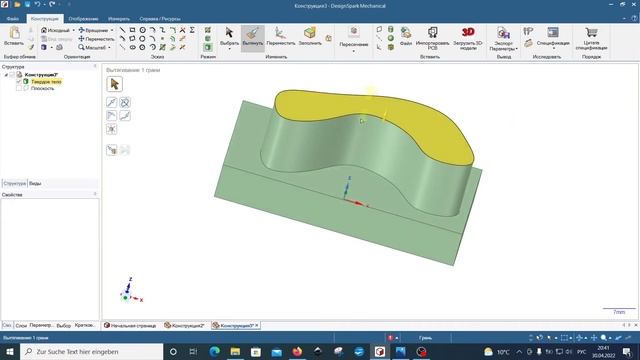Viewport: 640px width, 360px height.
Task: Click the Sigma equation sketch icon
Action: coord(192,30)
